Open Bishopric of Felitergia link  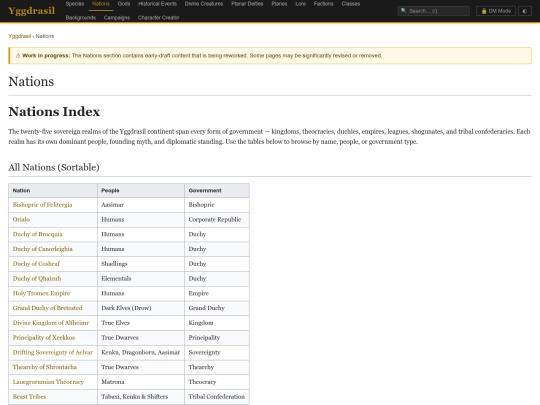[42, 205]
